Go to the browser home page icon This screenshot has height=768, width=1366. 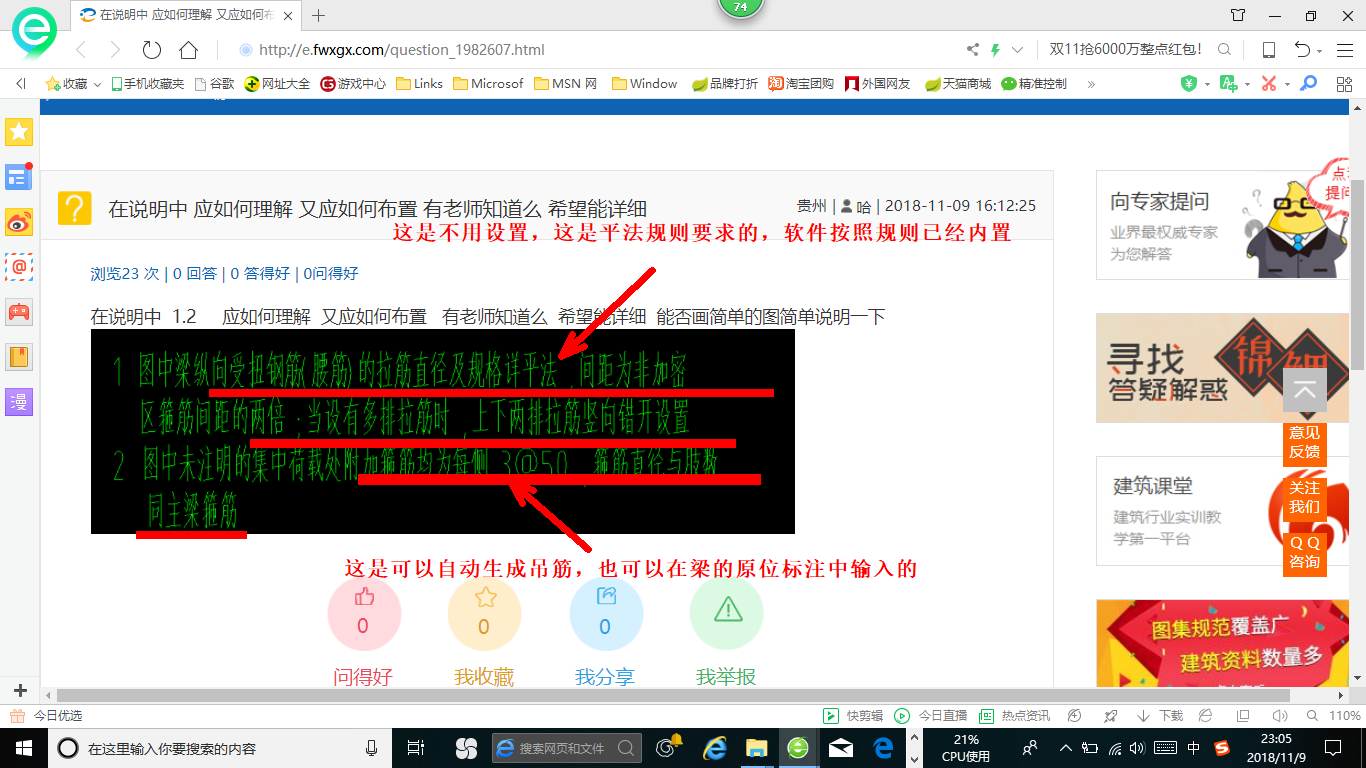(x=188, y=50)
